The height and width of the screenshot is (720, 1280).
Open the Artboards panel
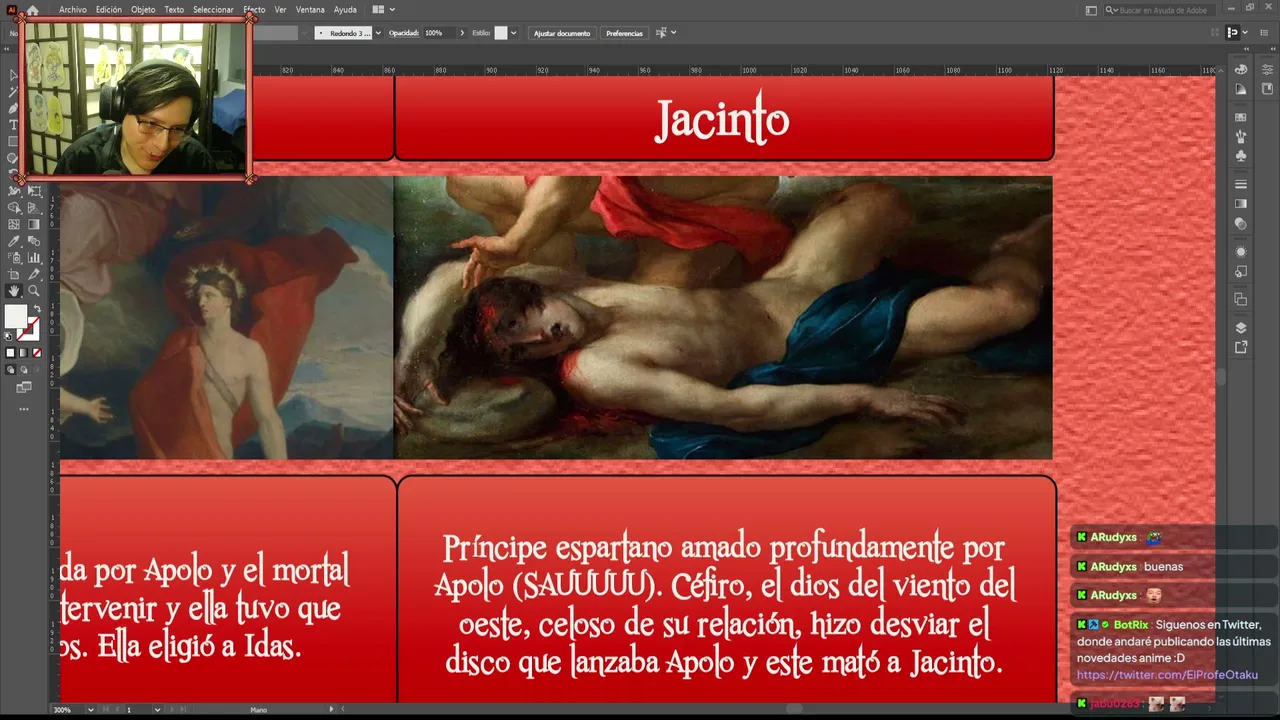1241,299
